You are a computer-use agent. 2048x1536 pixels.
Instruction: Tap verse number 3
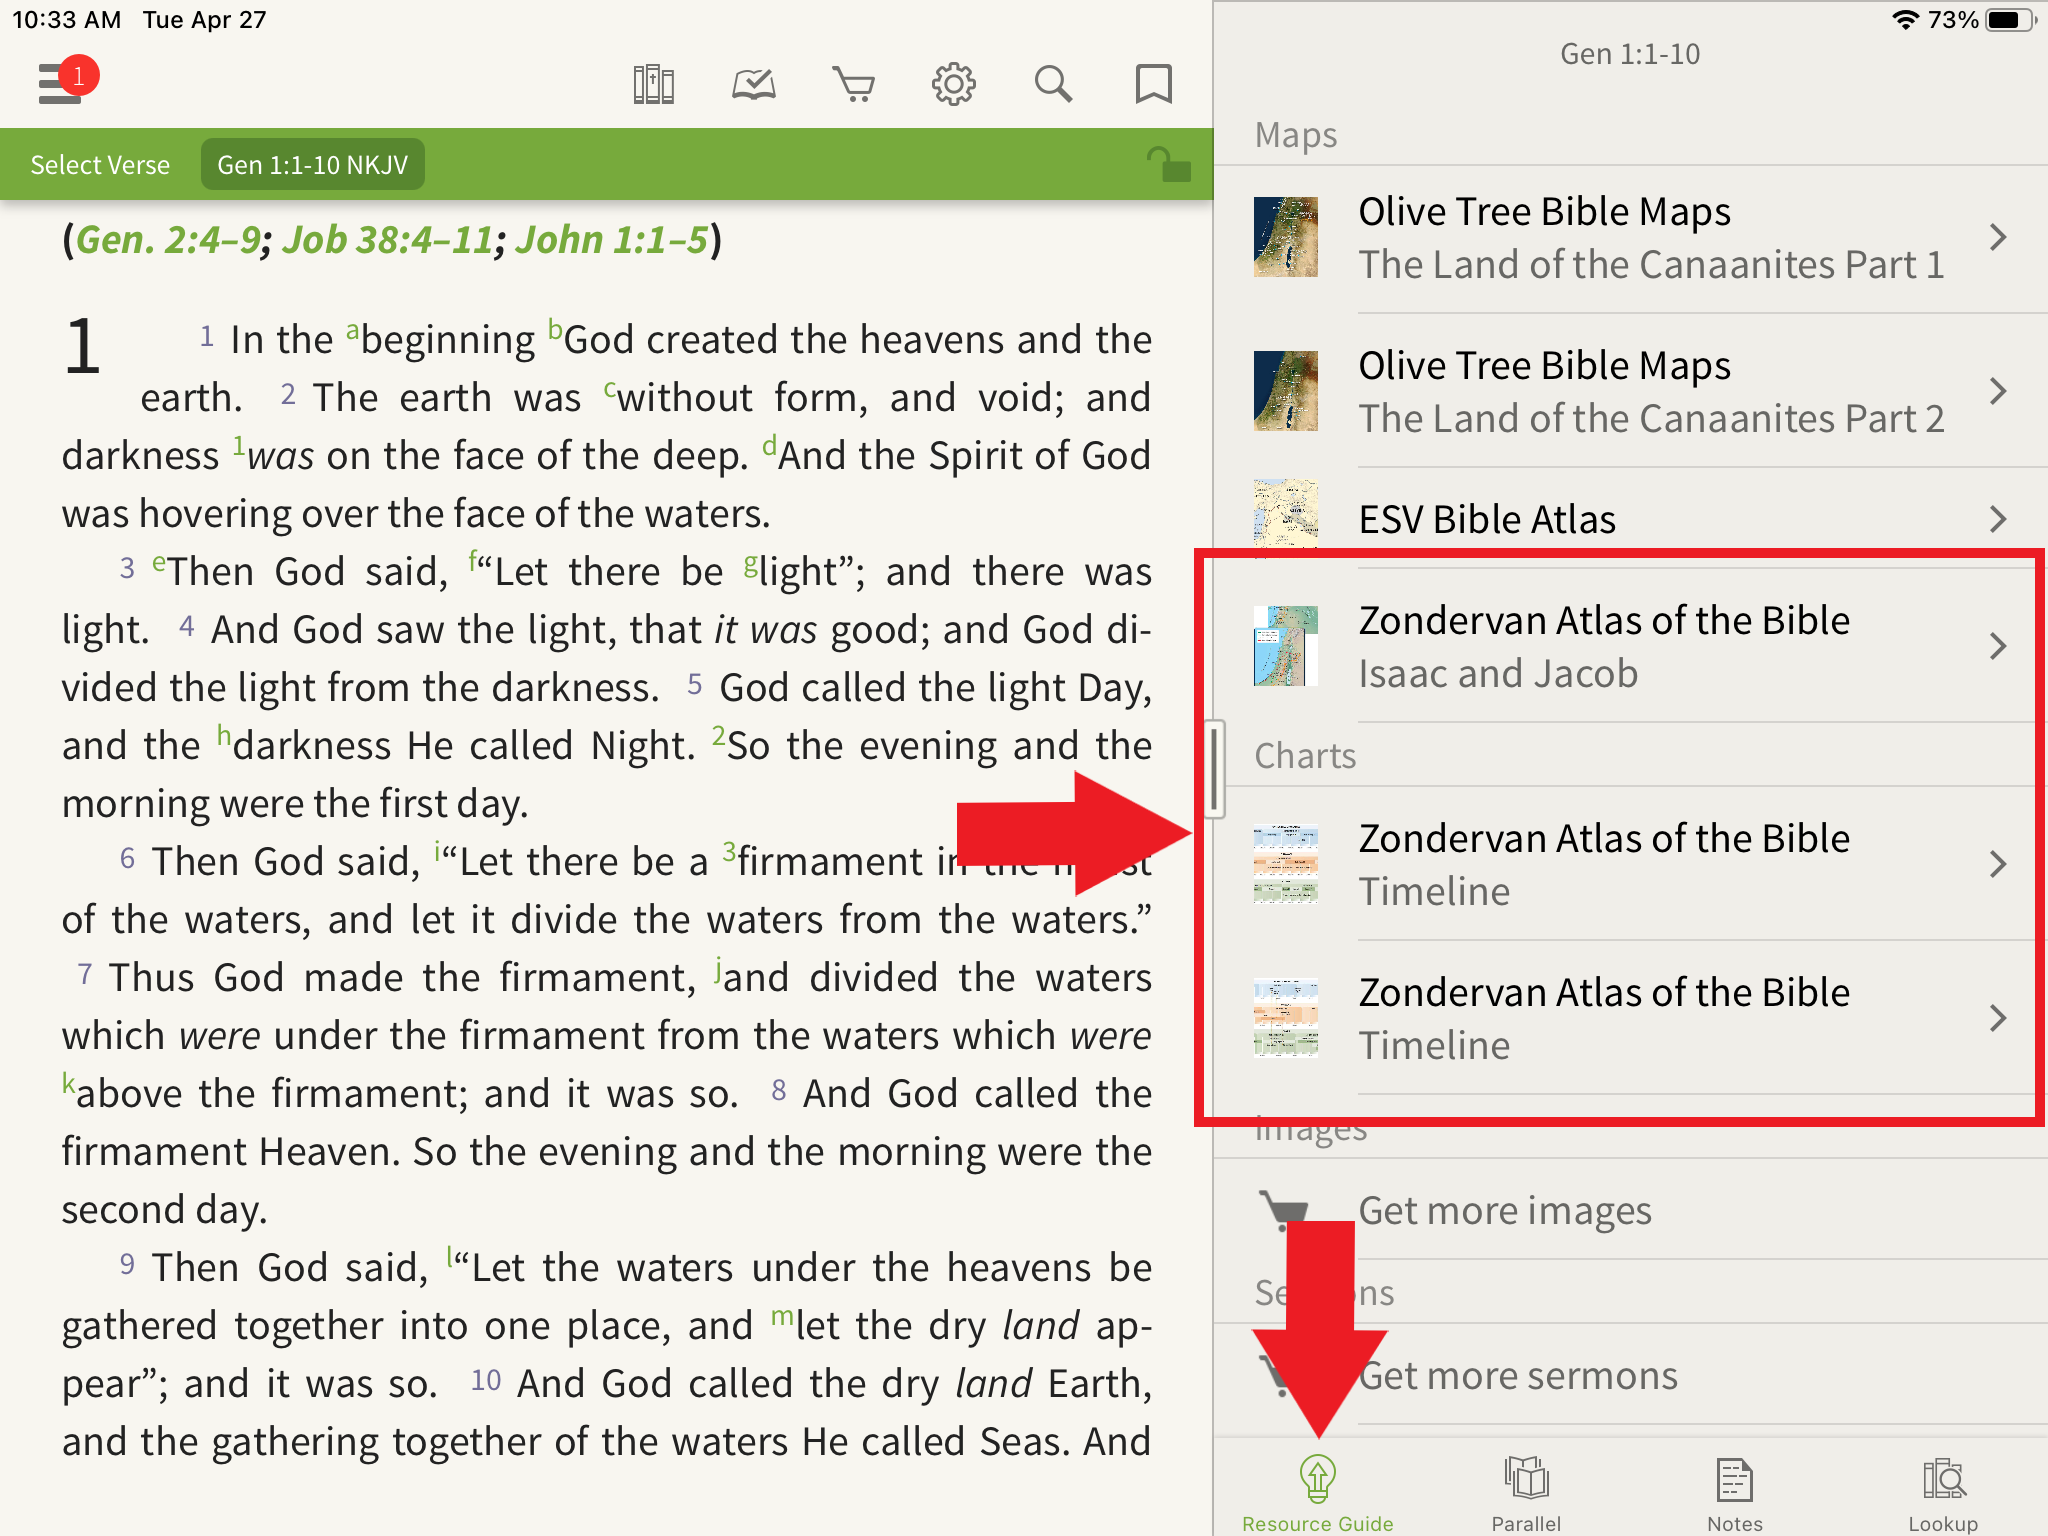coord(127,568)
